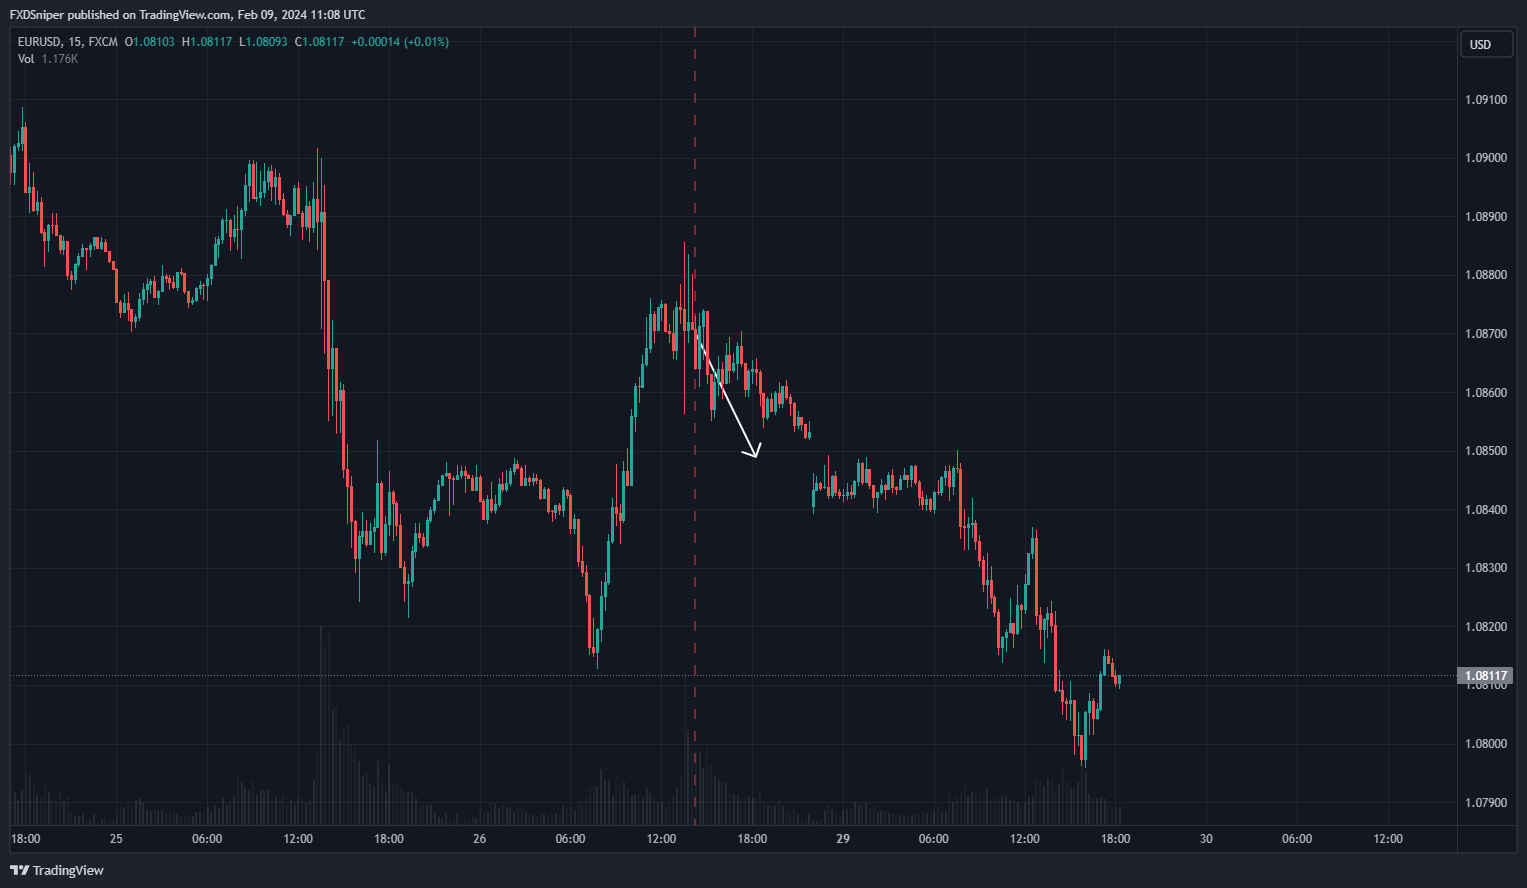The height and width of the screenshot is (888, 1527).
Task: Click the 1.08500 price axis label
Action: pyautogui.click(x=1485, y=451)
